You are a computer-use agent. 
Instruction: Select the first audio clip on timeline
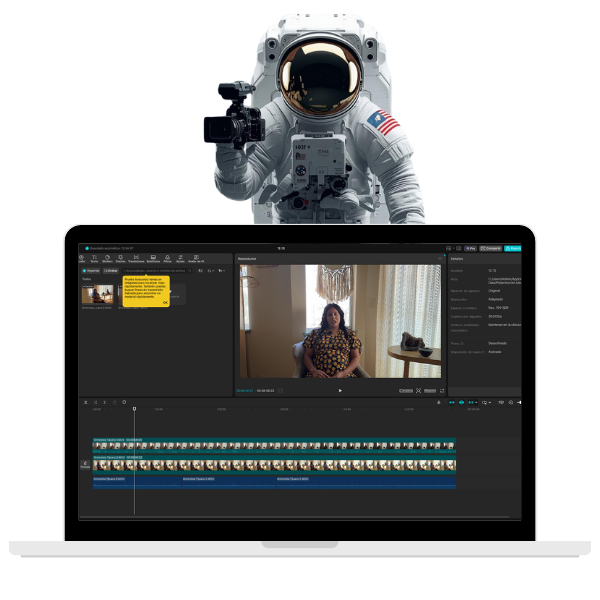(137, 483)
